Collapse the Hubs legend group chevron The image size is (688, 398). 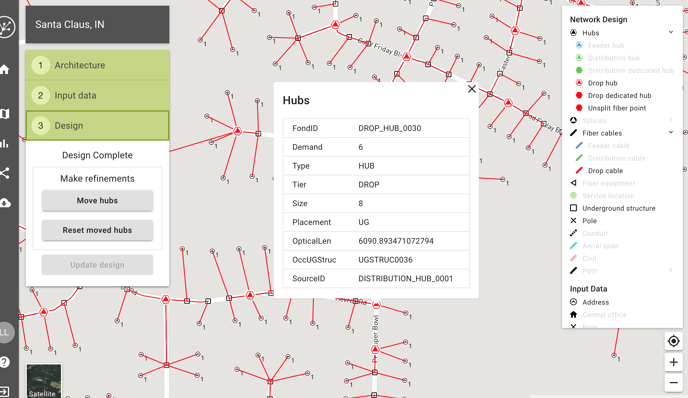click(x=670, y=32)
